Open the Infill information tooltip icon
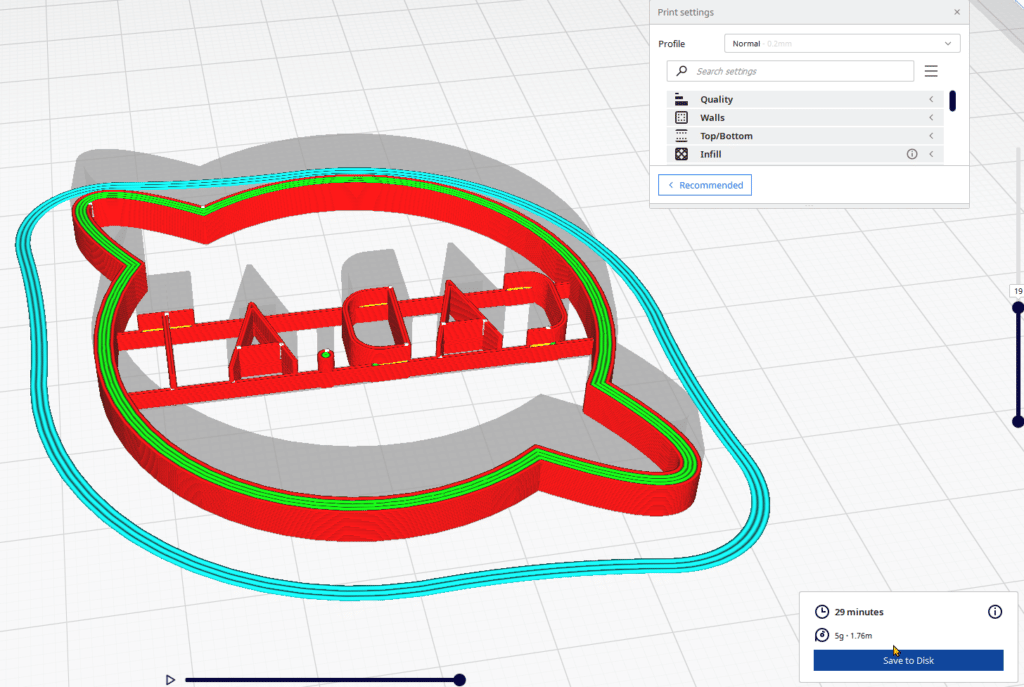 click(911, 154)
